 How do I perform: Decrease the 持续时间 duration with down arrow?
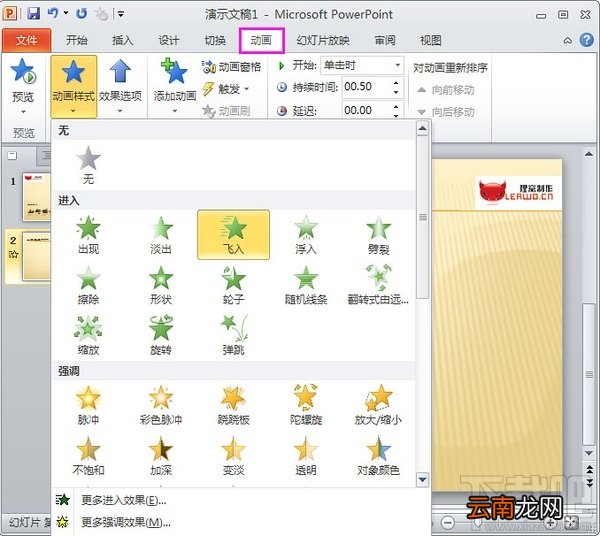(x=396, y=92)
